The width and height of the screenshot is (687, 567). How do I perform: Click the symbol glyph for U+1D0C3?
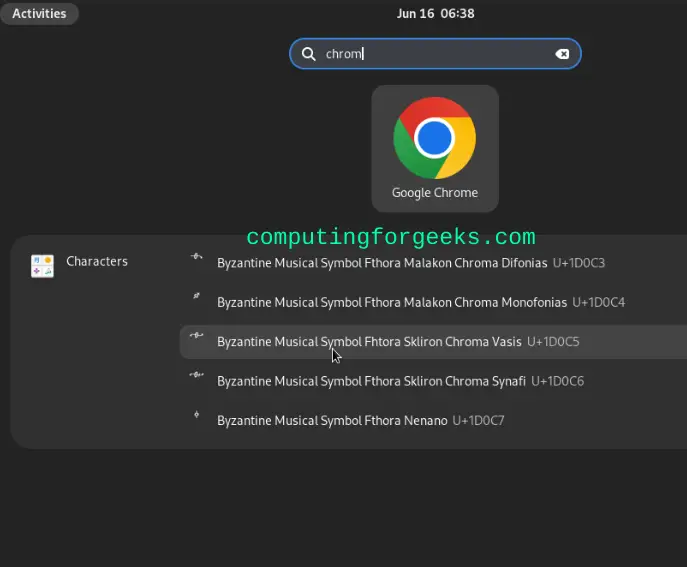click(196, 256)
